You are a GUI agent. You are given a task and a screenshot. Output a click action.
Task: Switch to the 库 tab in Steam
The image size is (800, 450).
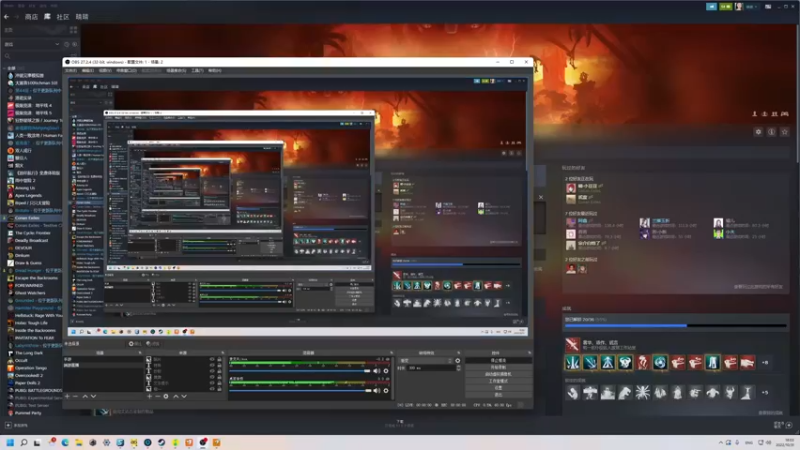[x=47, y=17]
